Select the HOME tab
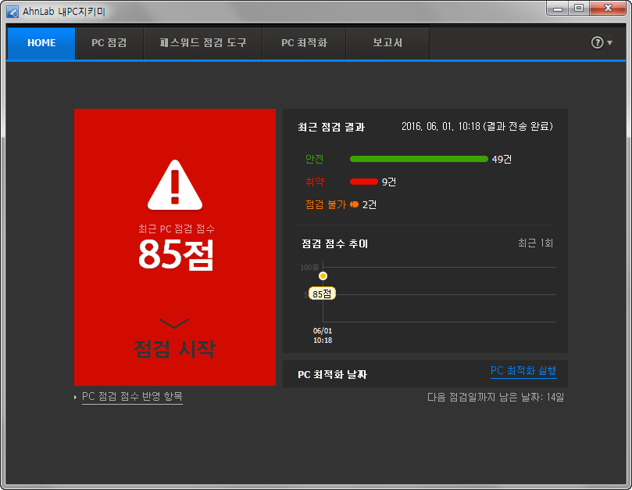 click(41, 44)
